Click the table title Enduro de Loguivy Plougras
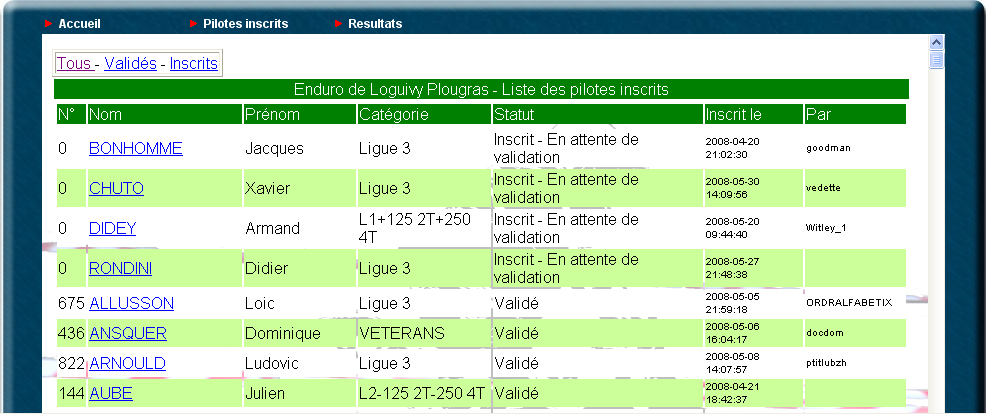 click(482, 89)
